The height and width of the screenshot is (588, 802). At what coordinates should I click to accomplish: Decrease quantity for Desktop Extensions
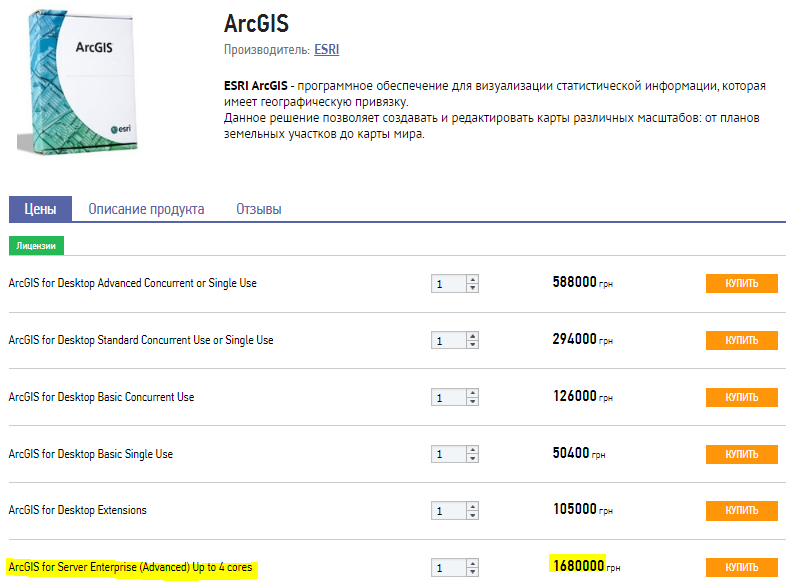click(x=473, y=515)
